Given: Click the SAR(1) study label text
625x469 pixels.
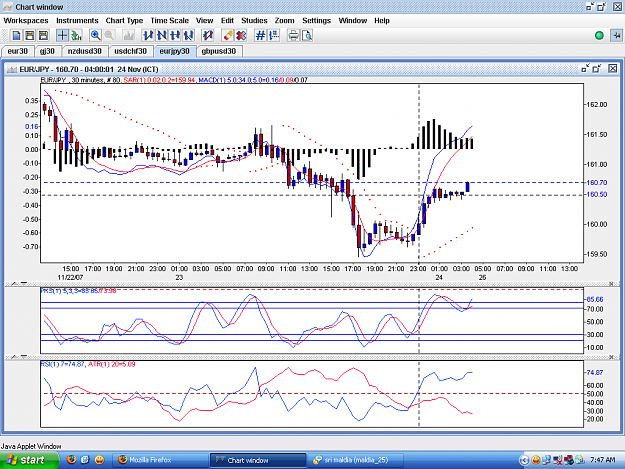Looking at the screenshot, I should coord(159,80).
